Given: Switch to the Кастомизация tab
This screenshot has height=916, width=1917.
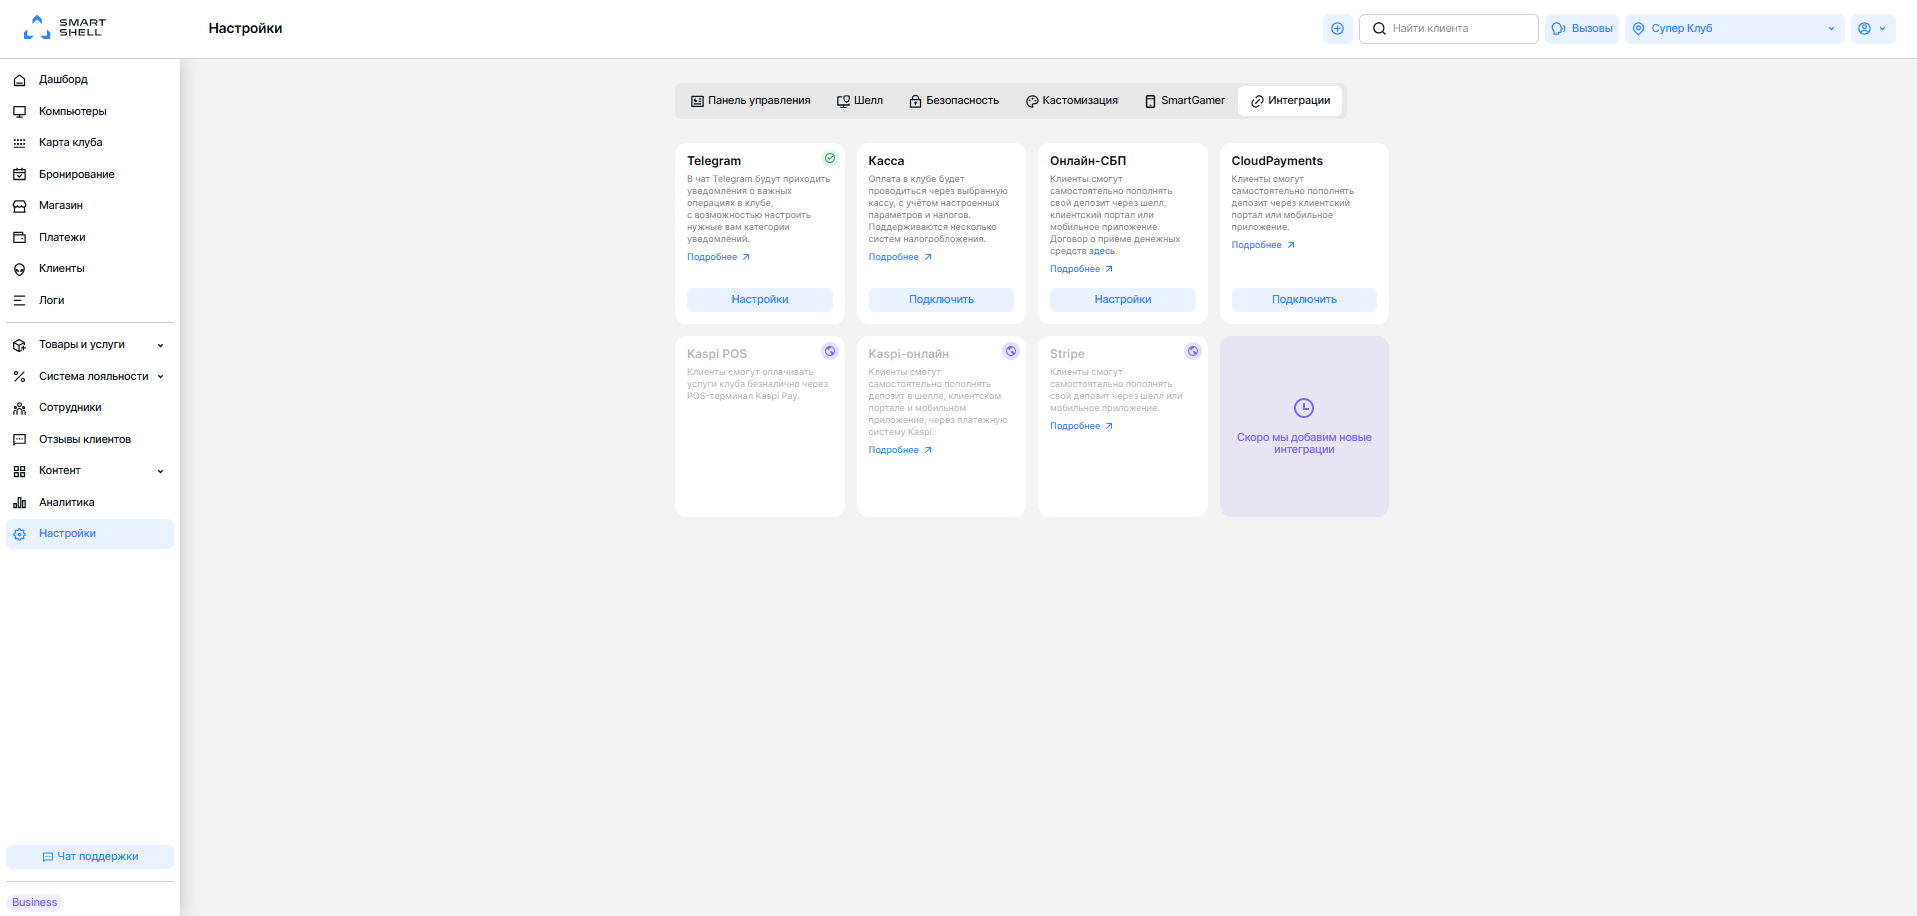Looking at the screenshot, I should pos(1072,101).
